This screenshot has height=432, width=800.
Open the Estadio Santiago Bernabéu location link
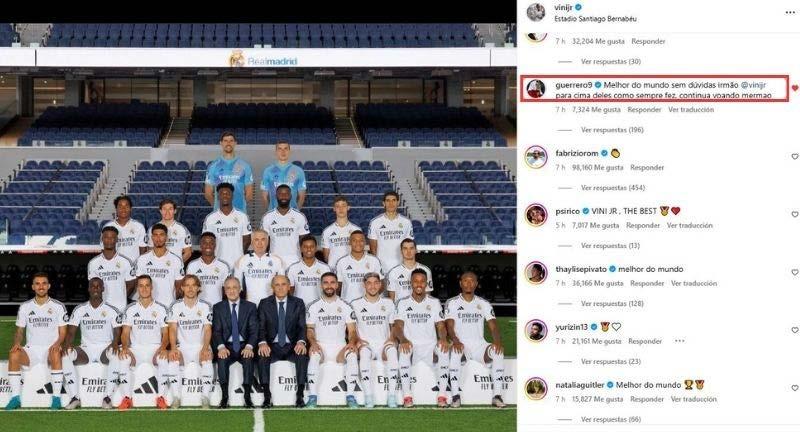[x=595, y=19]
